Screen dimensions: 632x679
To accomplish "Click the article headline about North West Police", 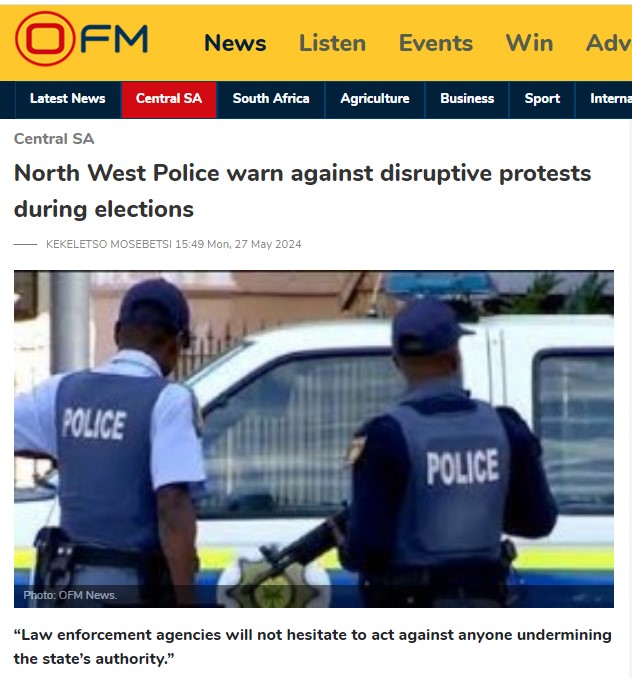I will (x=302, y=191).
